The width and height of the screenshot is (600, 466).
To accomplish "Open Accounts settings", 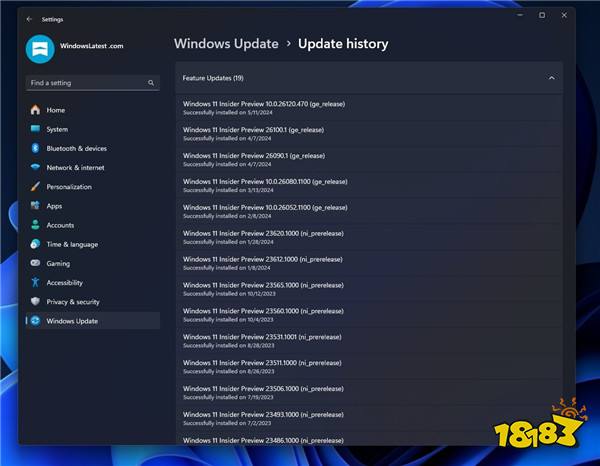I will coord(93,225).
